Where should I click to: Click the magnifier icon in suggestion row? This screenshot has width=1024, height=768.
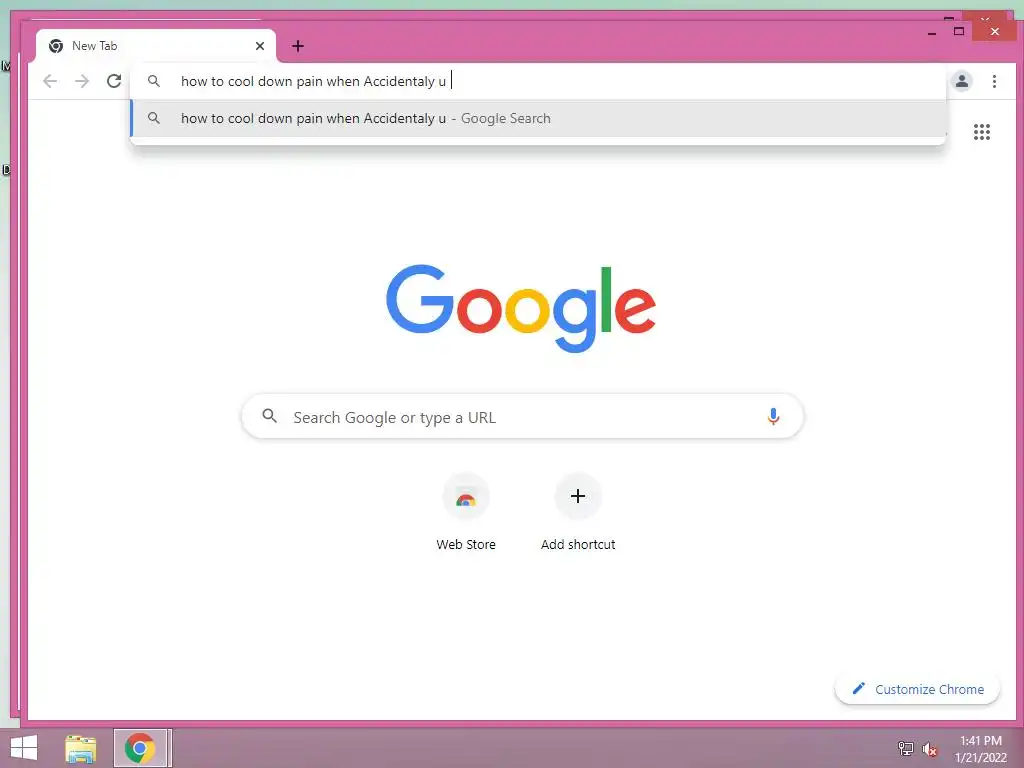coord(153,118)
